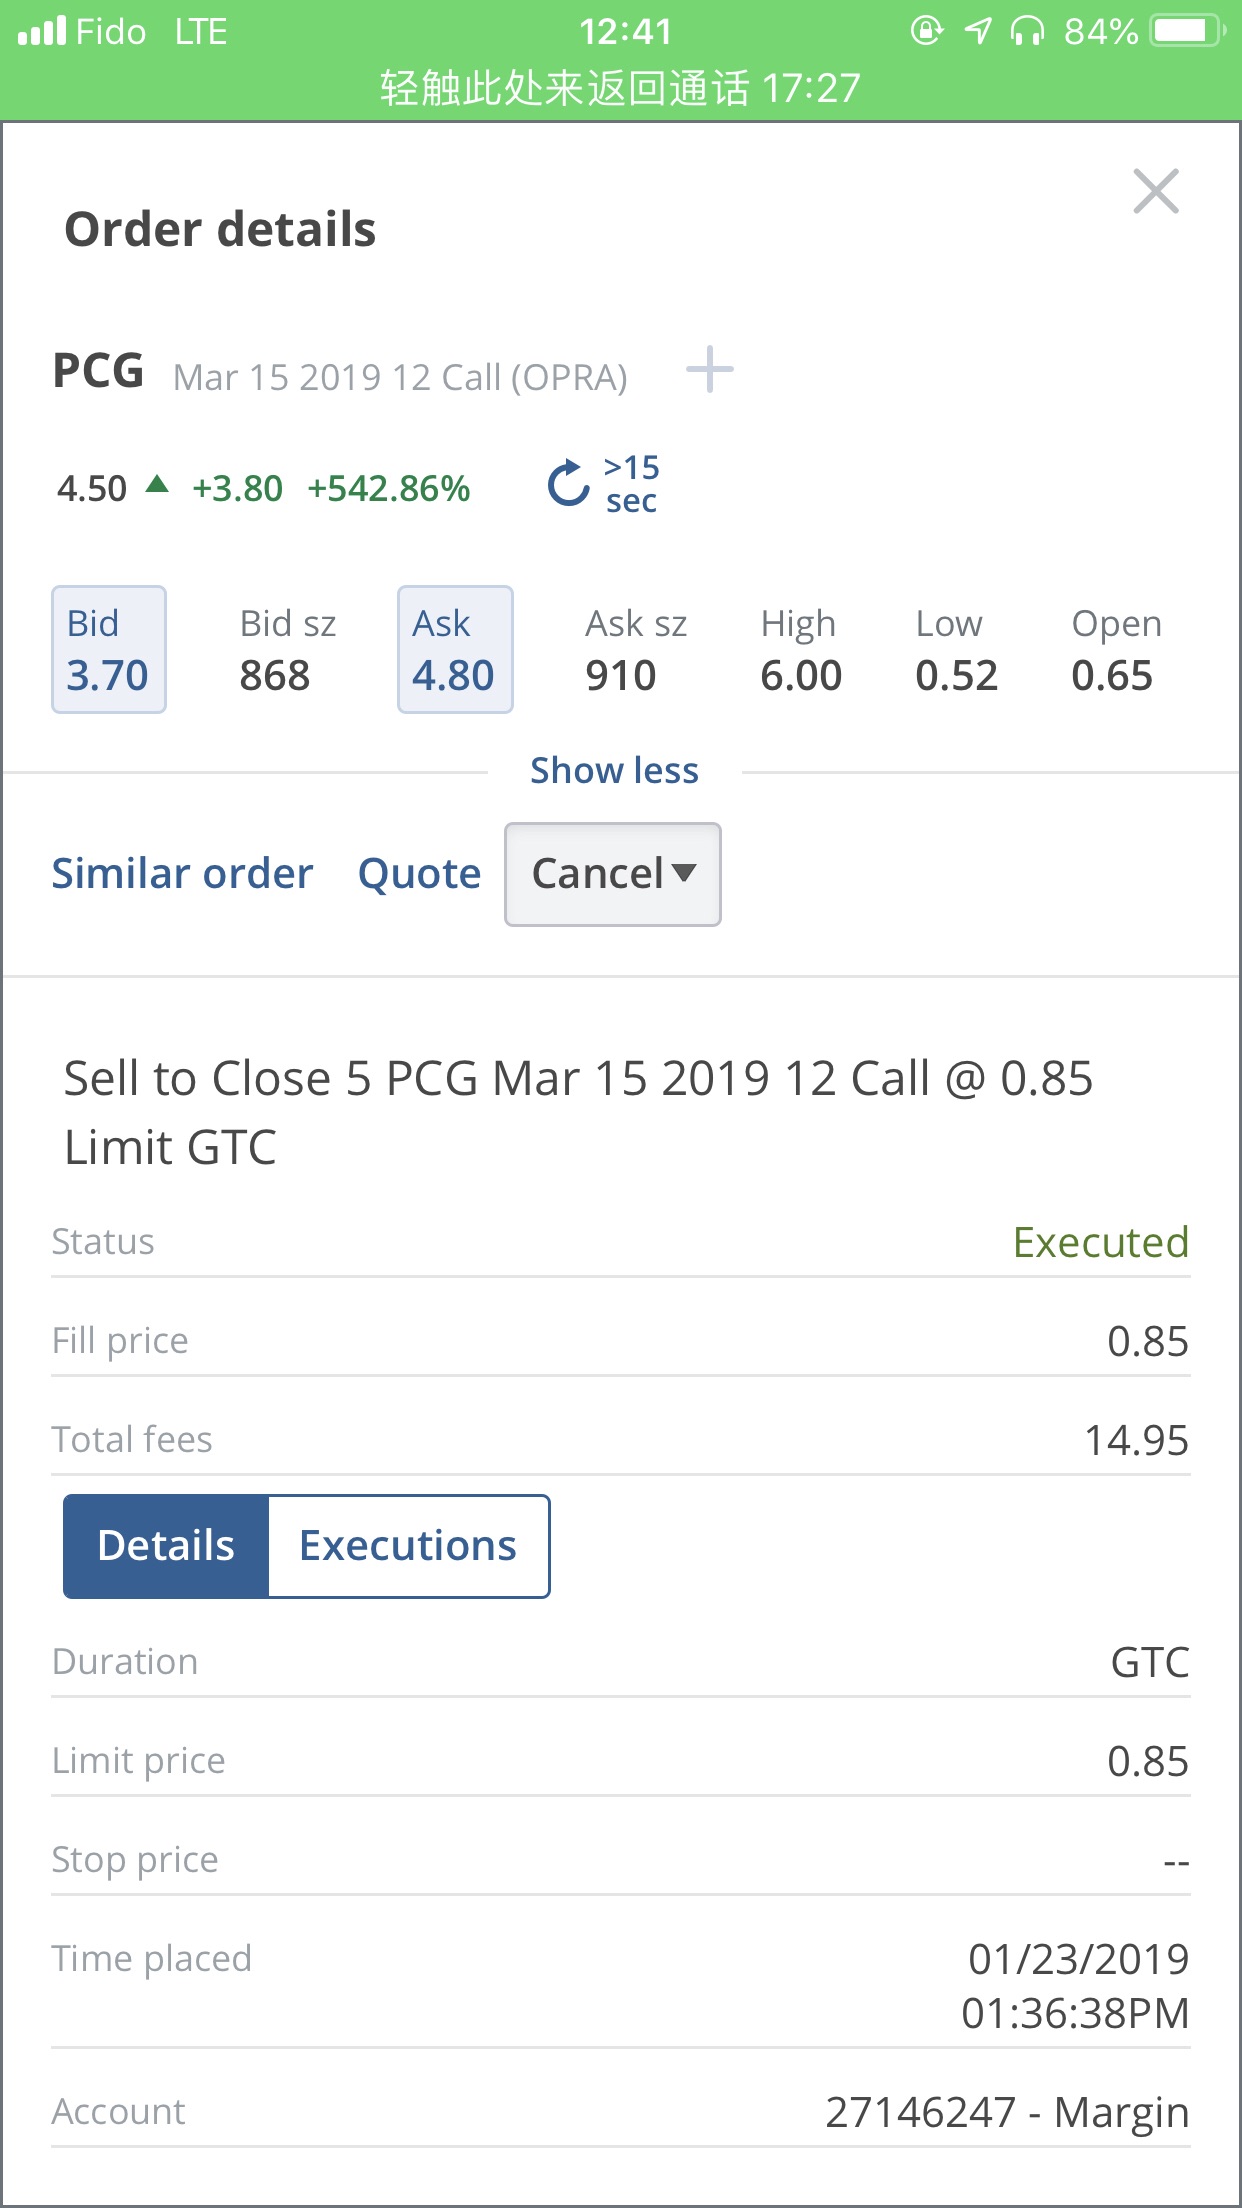Collapse quote details with Show less

tap(614, 771)
